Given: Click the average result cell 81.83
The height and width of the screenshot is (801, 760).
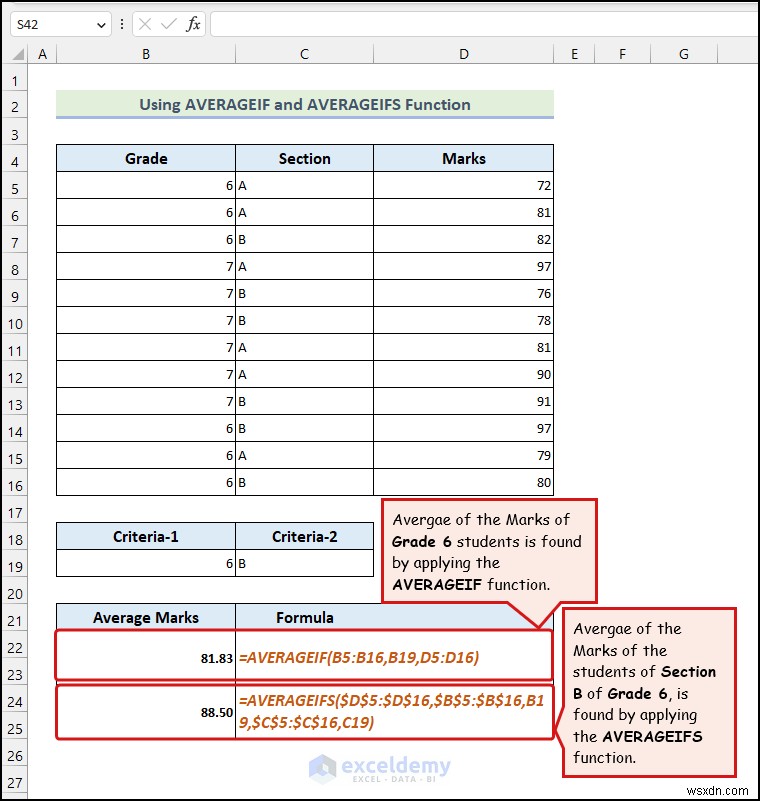Looking at the screenshot, I should point(146,656).
